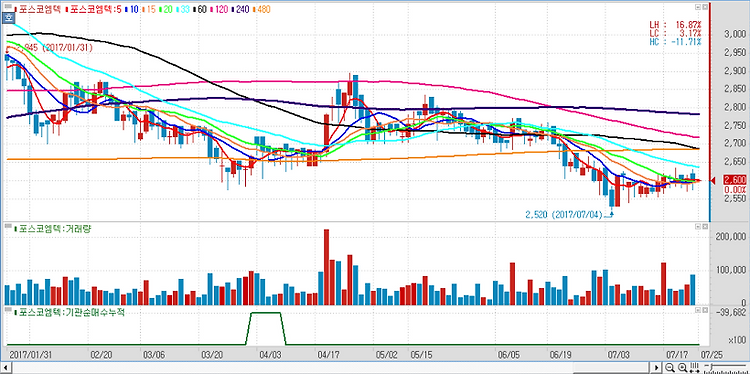Click the horizontal scrollbar right arrow

[x=656, y=368]
